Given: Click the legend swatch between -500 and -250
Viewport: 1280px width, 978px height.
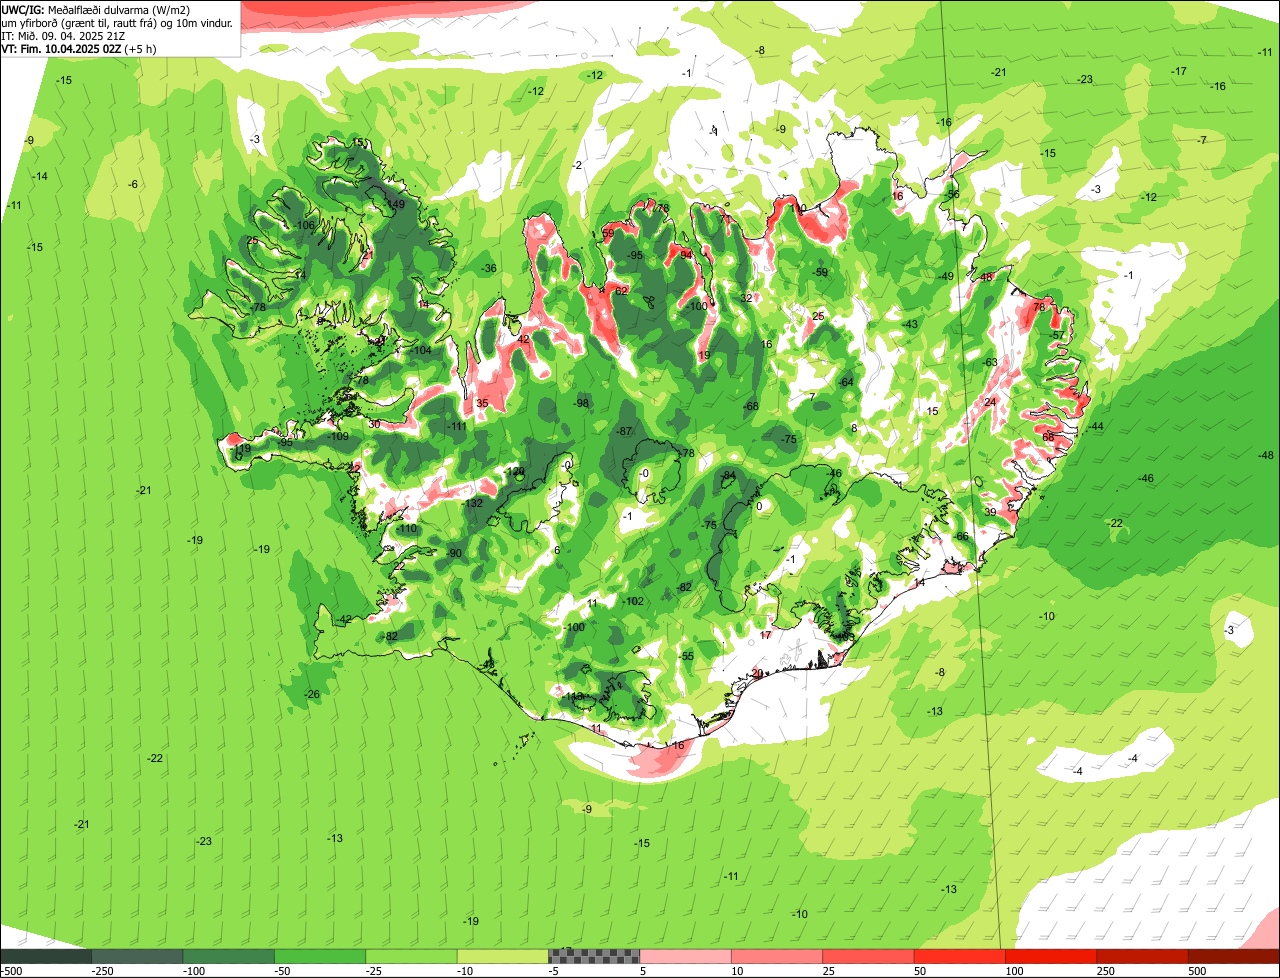Looking at the screenshot, I should tap(46, 956).
